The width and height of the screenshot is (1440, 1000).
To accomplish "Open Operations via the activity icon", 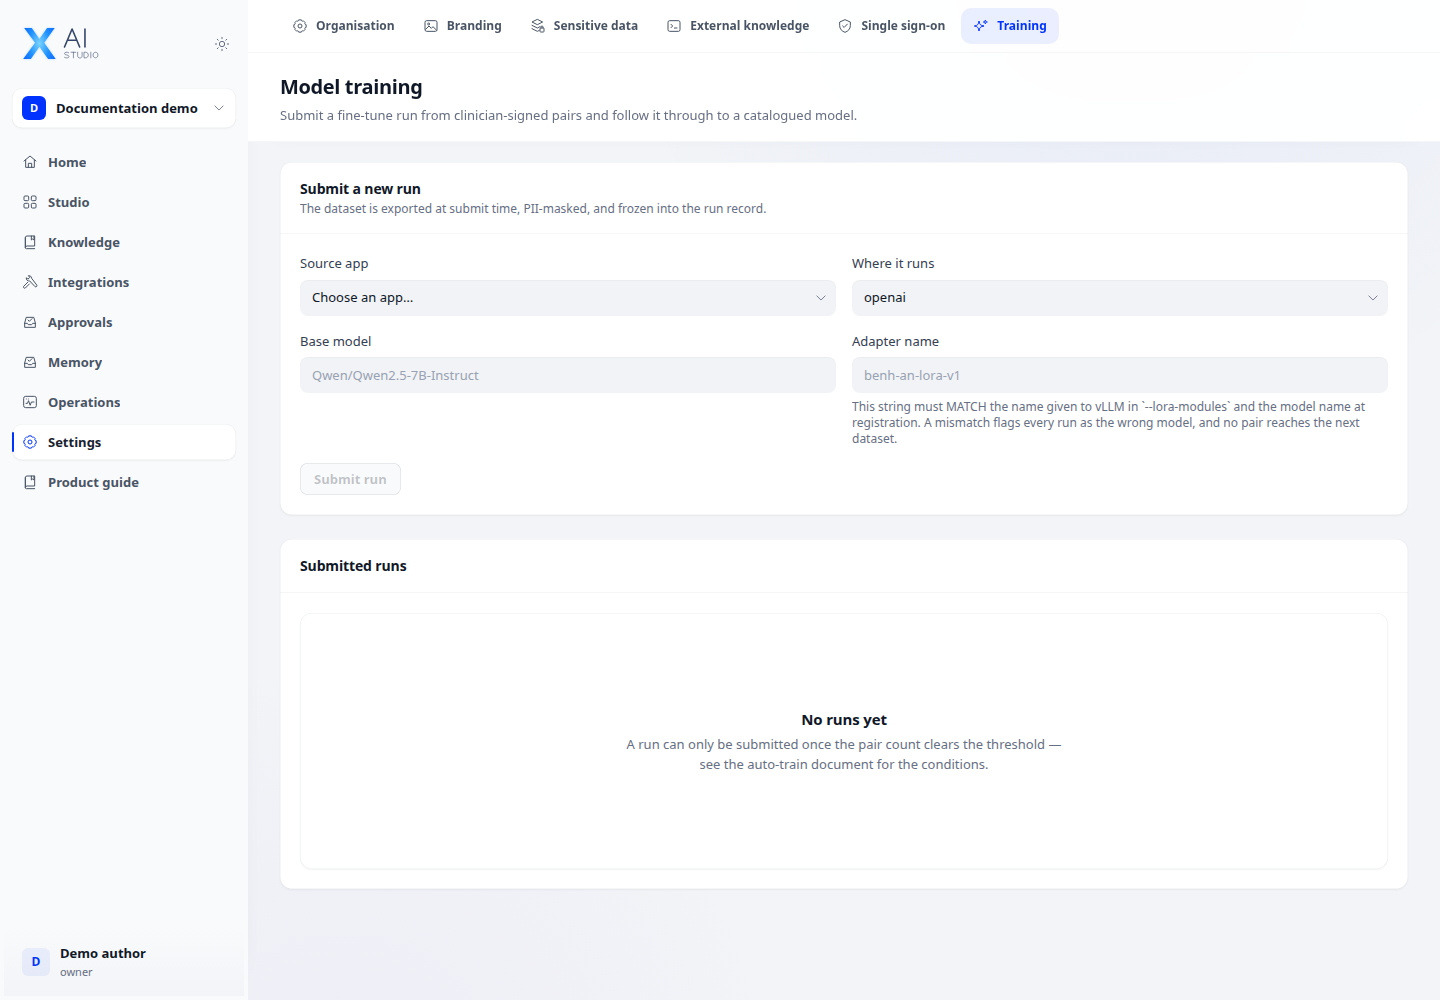I will pyautogui.click(x=30, y=402).
